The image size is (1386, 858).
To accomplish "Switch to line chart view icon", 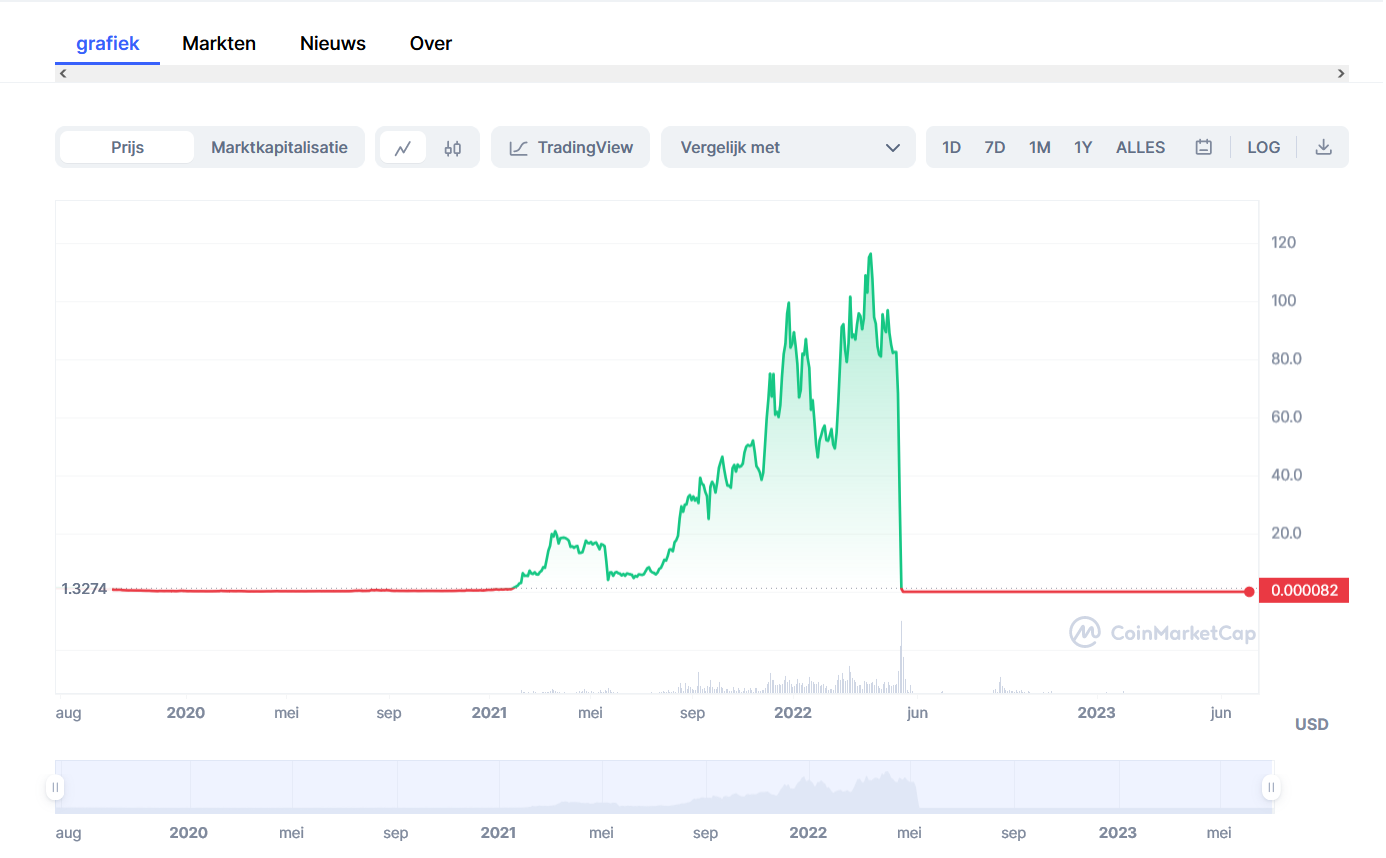I will coord(403,148).
